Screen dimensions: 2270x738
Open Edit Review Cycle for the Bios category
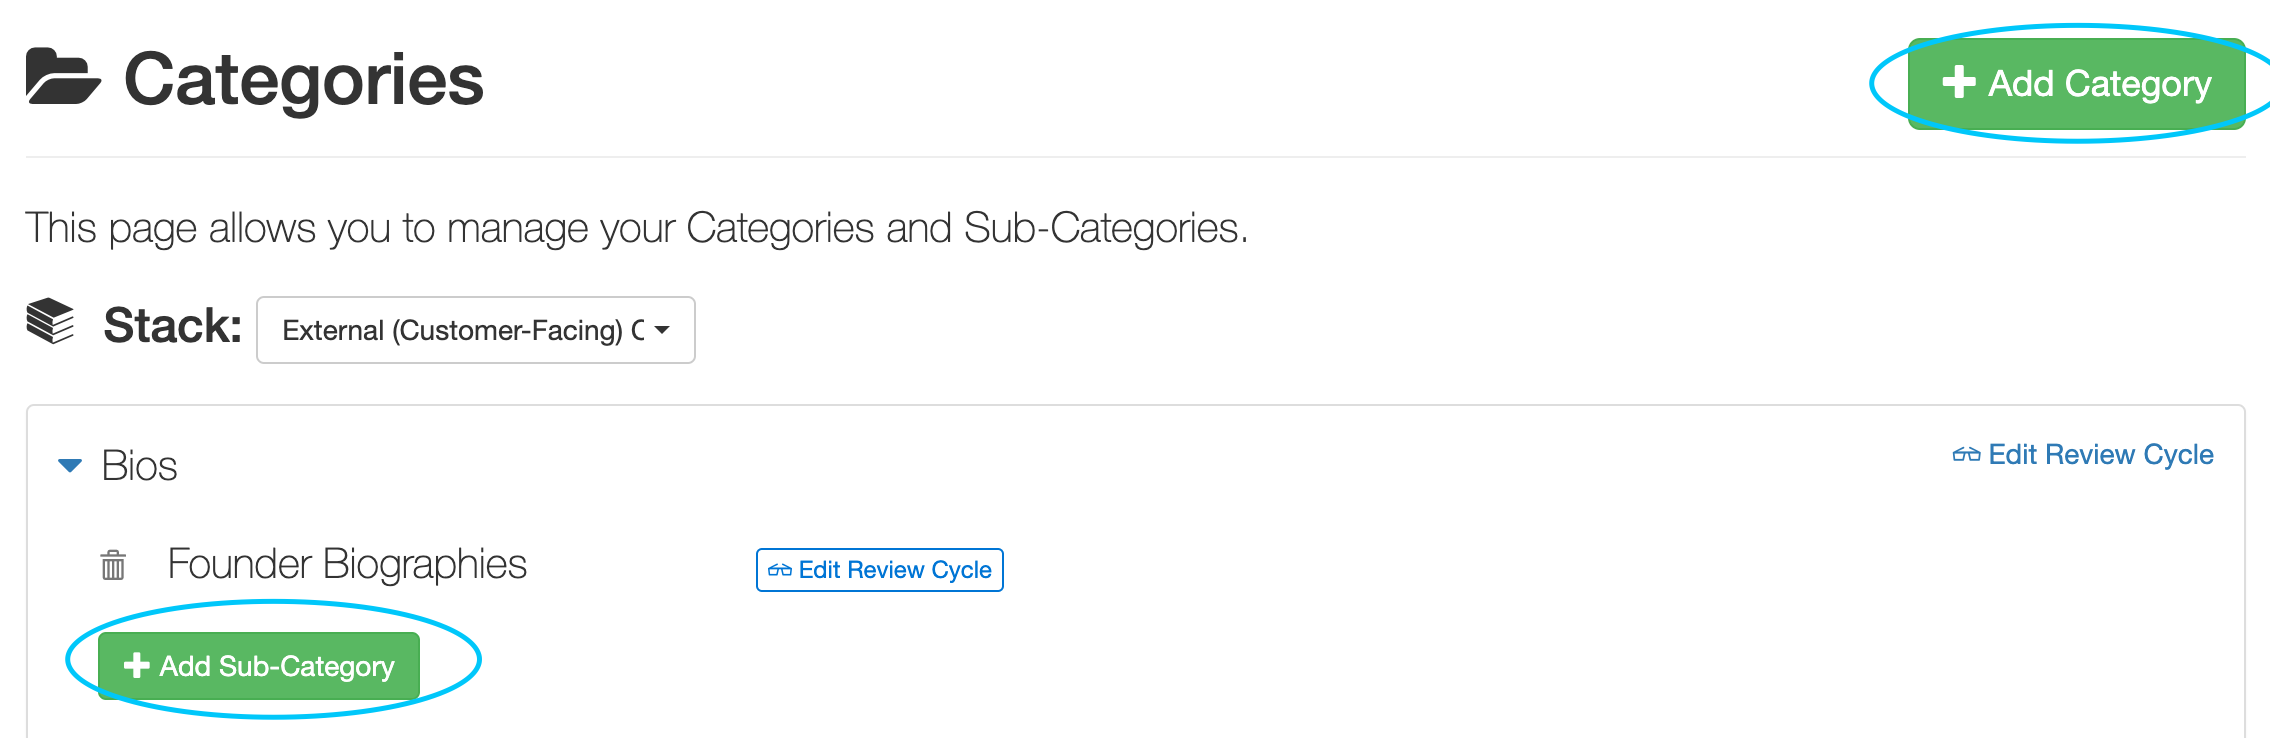click(2100, 455)
